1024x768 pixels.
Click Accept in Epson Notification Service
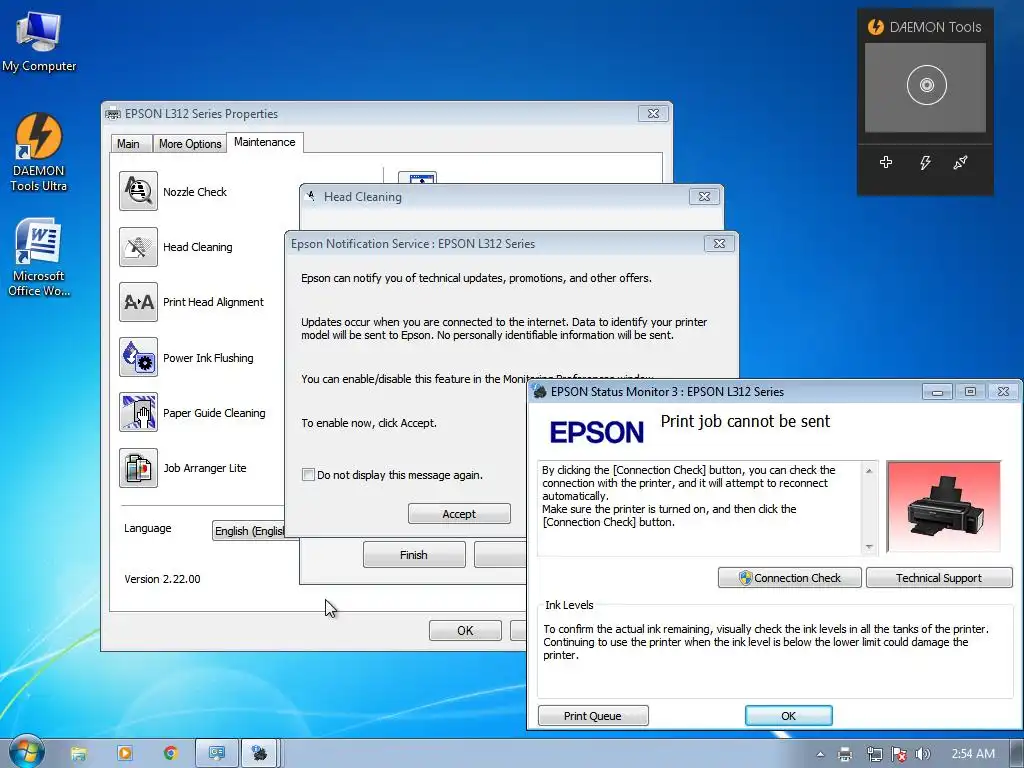click(x=459, y=514)
